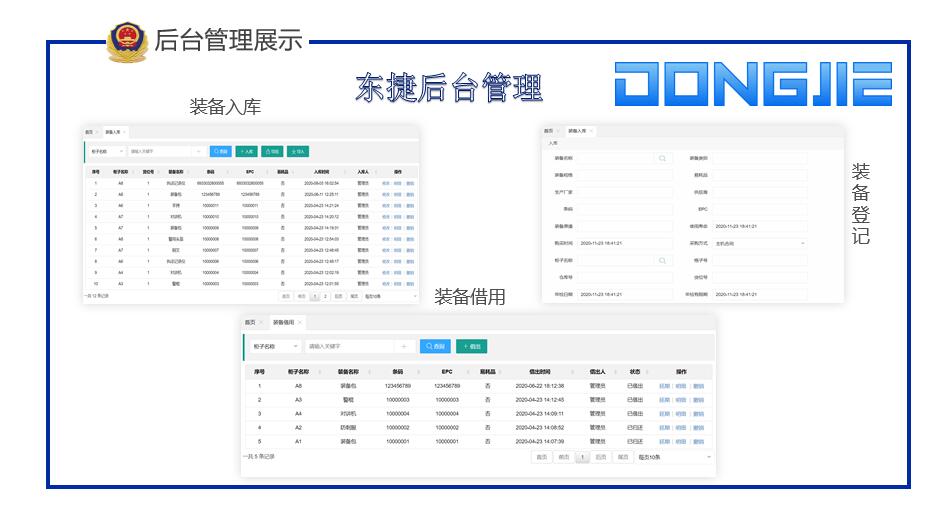This screenshot has width=943, height=530.
Task: Click 购买时间 date field in 装备登记 form
Action: tap(624, 244)
